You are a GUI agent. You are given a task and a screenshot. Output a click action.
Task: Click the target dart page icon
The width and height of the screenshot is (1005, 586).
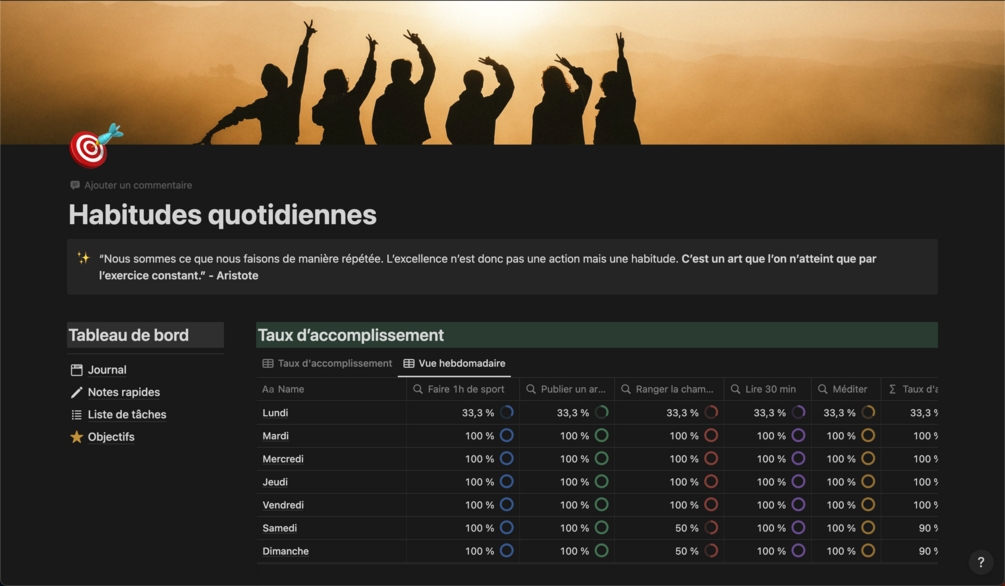pyautogui.click(x=96, y=145)
